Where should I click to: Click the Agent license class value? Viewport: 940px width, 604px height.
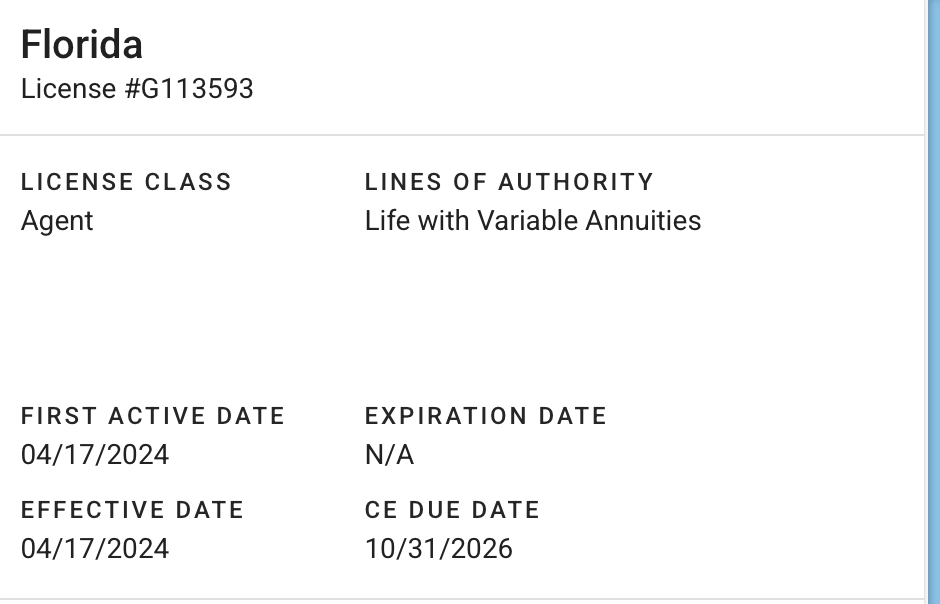coord(57,220)
